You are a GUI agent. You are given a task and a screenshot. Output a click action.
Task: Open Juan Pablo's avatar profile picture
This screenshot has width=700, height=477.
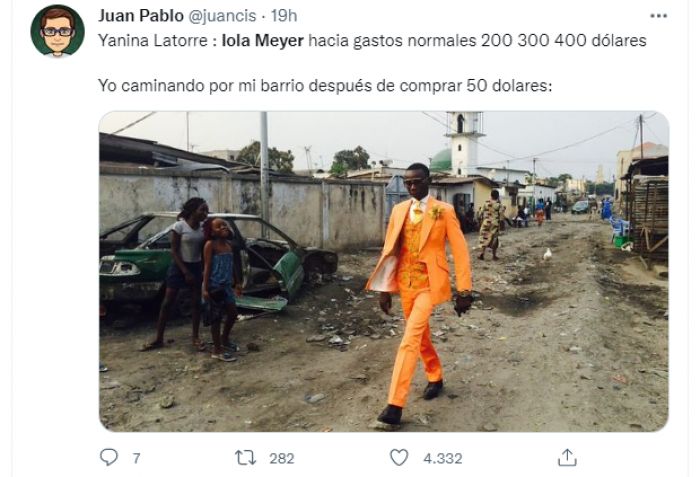(58, 31)
